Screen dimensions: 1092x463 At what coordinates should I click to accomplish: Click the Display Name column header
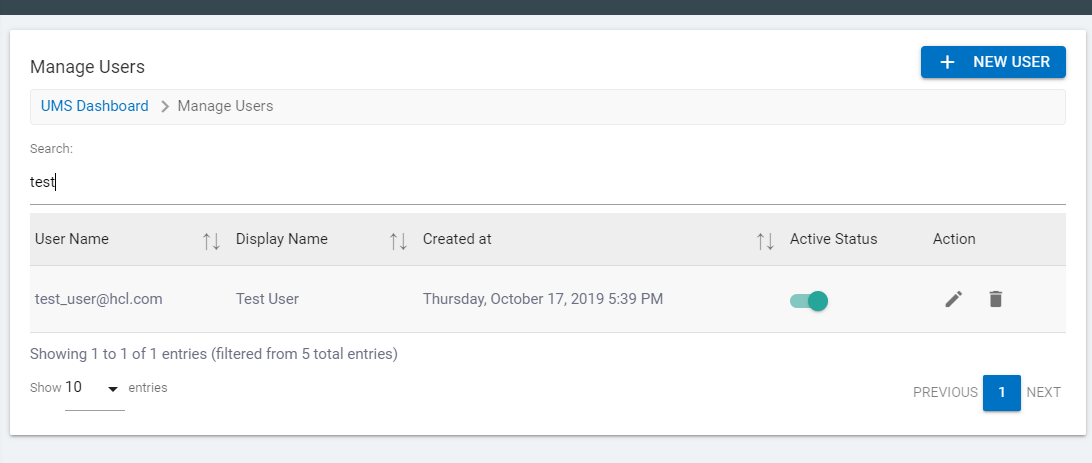(282, 239)
